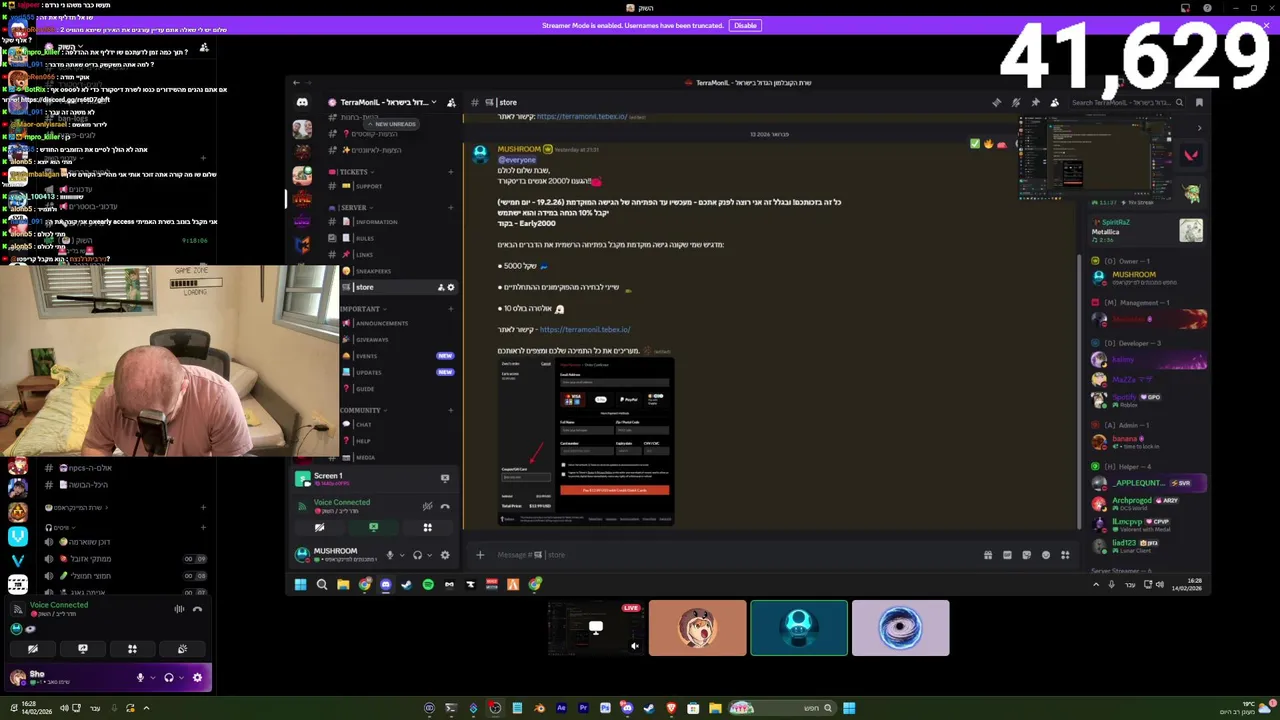Image resolution: width=1280 pixels, height=720 pixels.
Task: Open settings gear for the store channel
Action: [x=451, y=287]
